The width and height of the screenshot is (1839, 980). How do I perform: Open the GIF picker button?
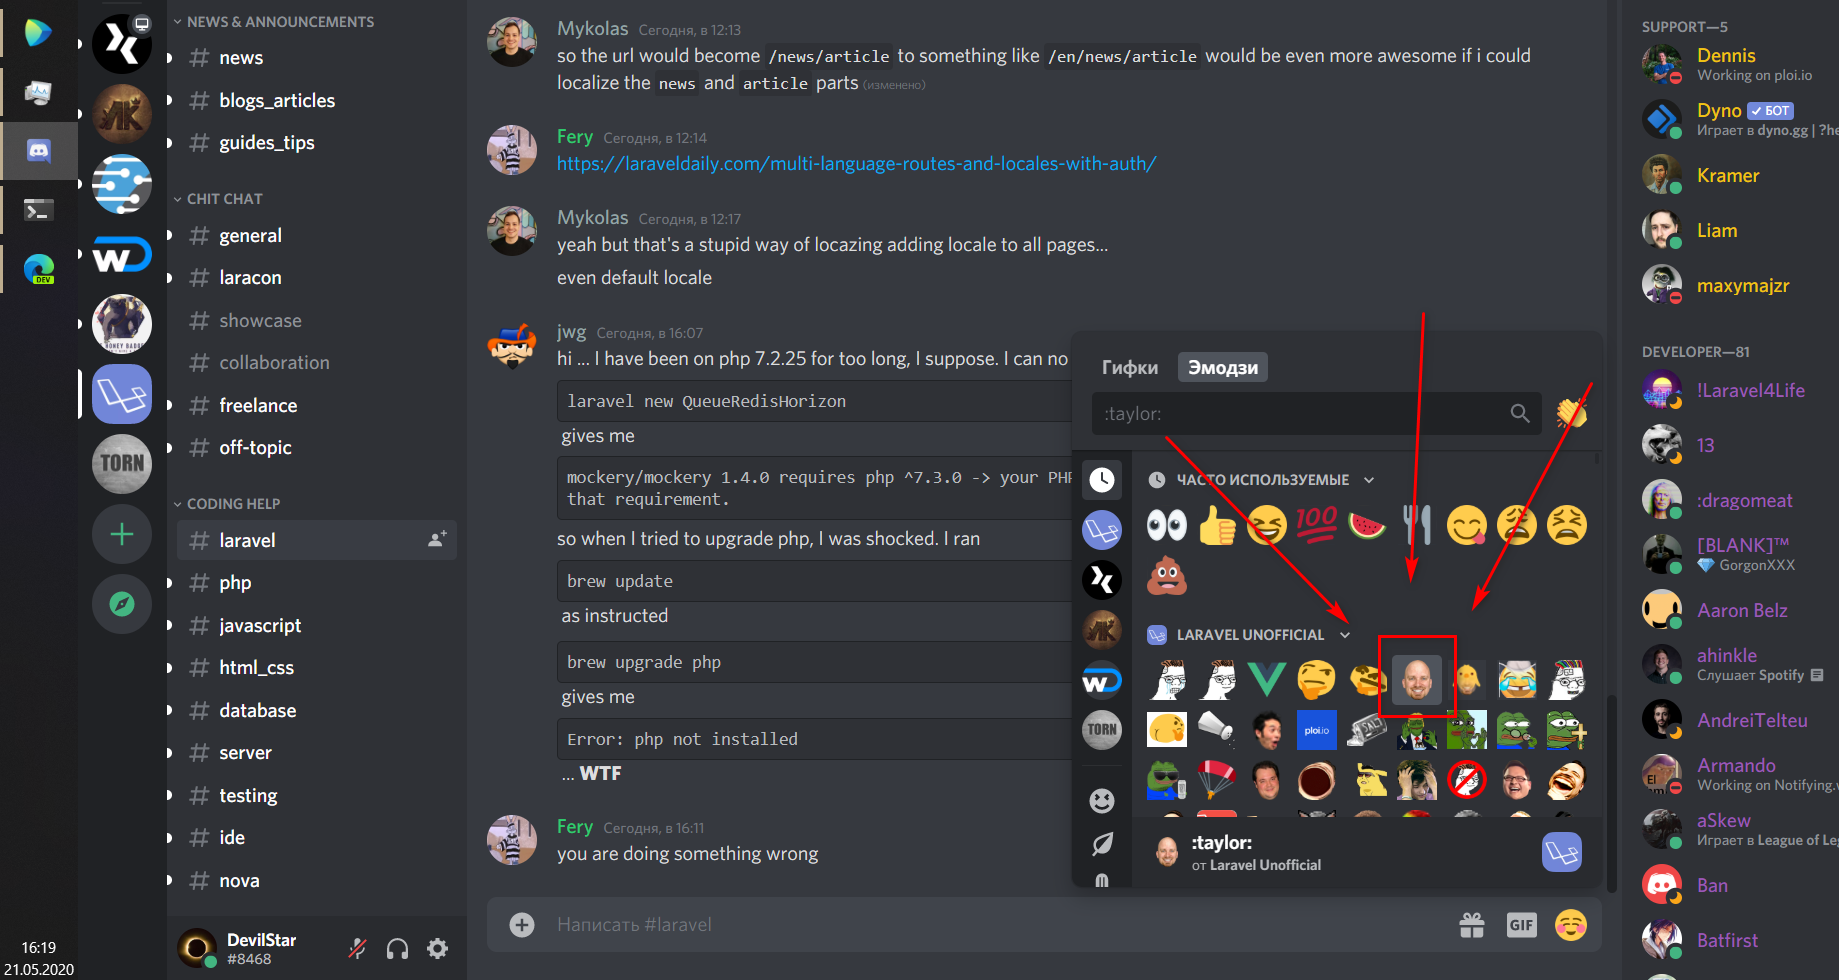pyautogui.click(x=1521, y=925)
